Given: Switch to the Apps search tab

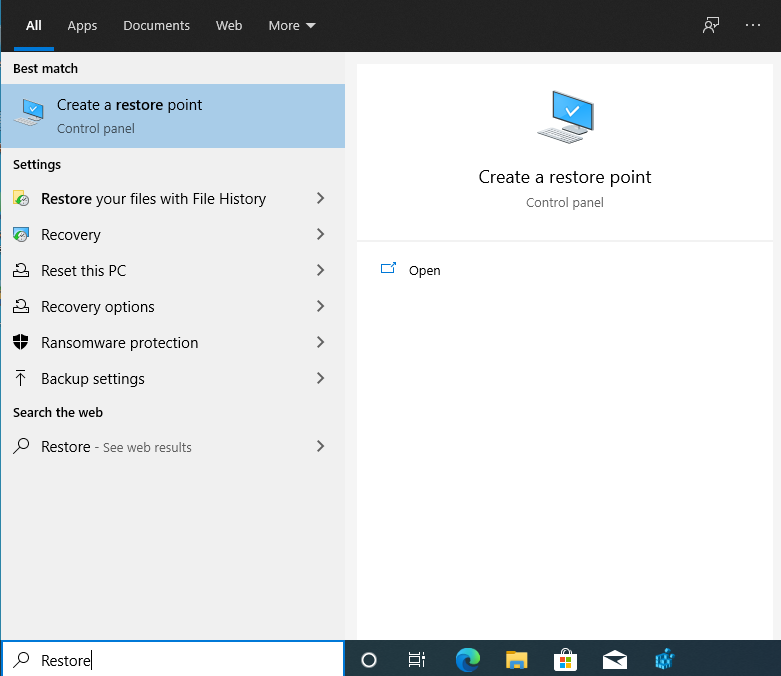Looking at the screenshot, I should (82, 25).
